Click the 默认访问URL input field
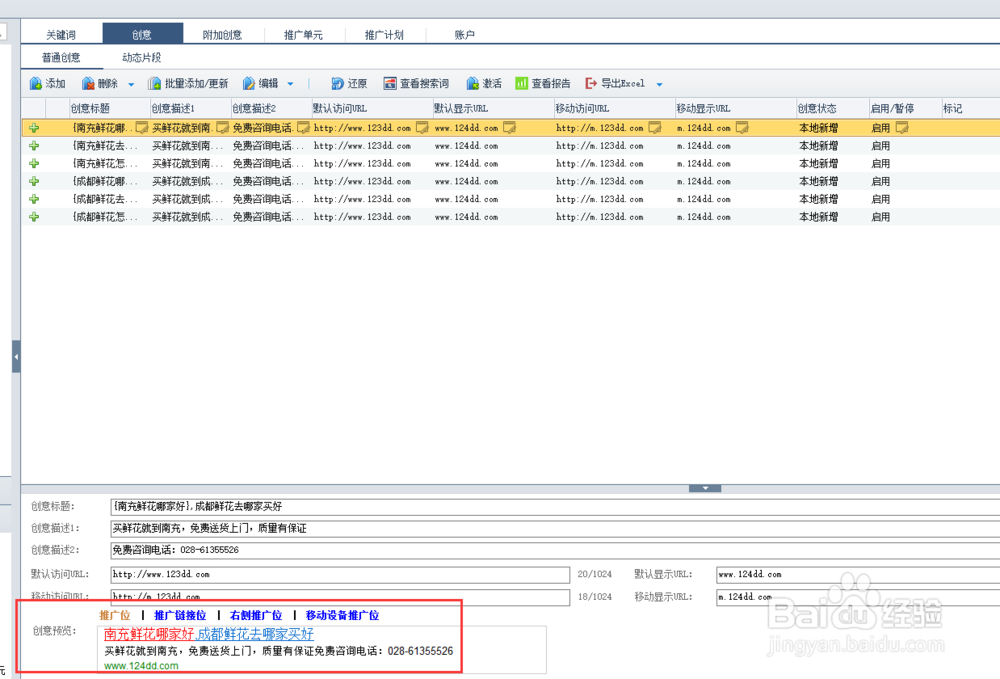Viewport: 1000px width, 679px height. click(x=340, y=575)
